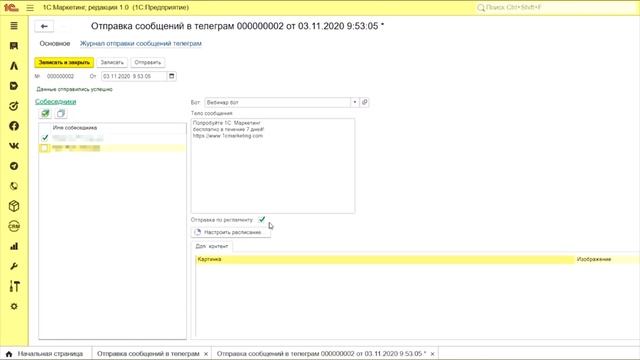Click the uncheck all recipients icon
This screenshot has height=360, width=640.
click(61, 113)
